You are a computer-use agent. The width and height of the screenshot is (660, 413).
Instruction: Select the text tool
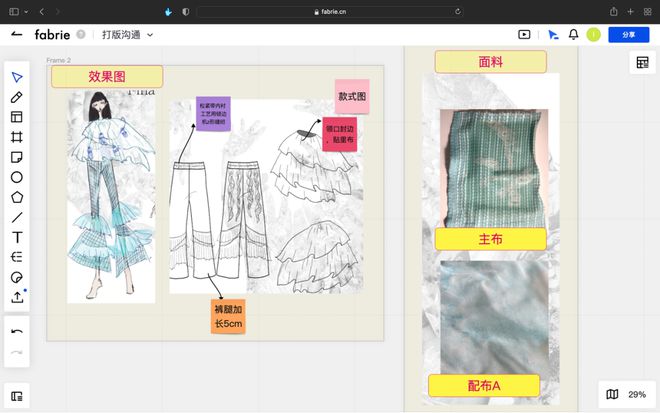click(x=17, y=237)
